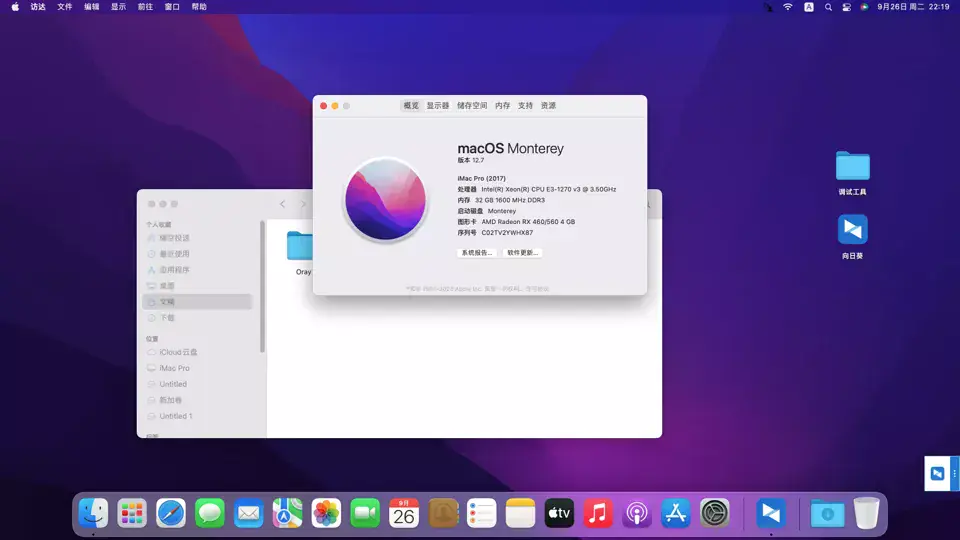This screenshot has height=540, width=960.
Task: Open System Preferences gear in Dock
Action: tap(714, 513)
